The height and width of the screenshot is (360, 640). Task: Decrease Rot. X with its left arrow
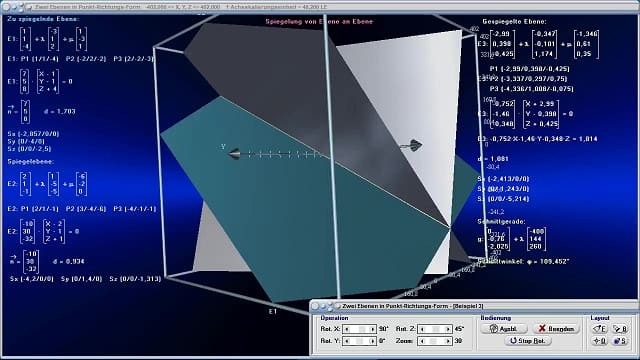pyautogui.click(x=347, y=329)
